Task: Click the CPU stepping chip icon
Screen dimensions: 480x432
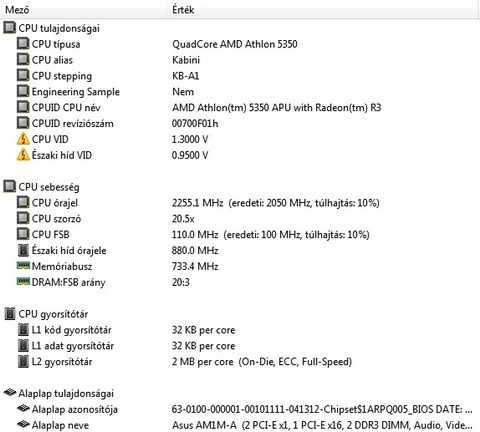Action: 23,75
